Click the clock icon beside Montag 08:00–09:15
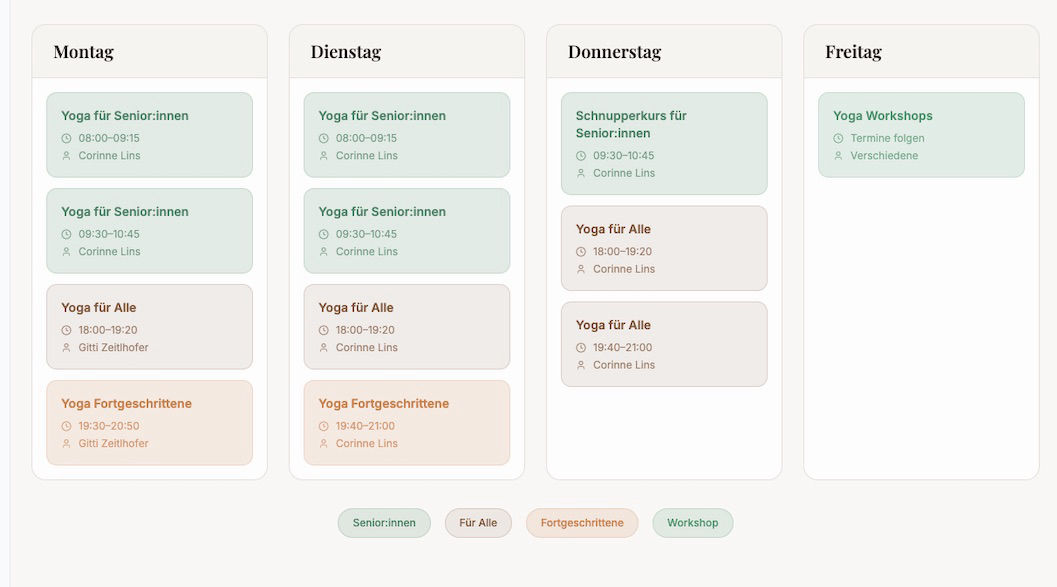This screenshot has width=1057, height=587. coord(66,138)
